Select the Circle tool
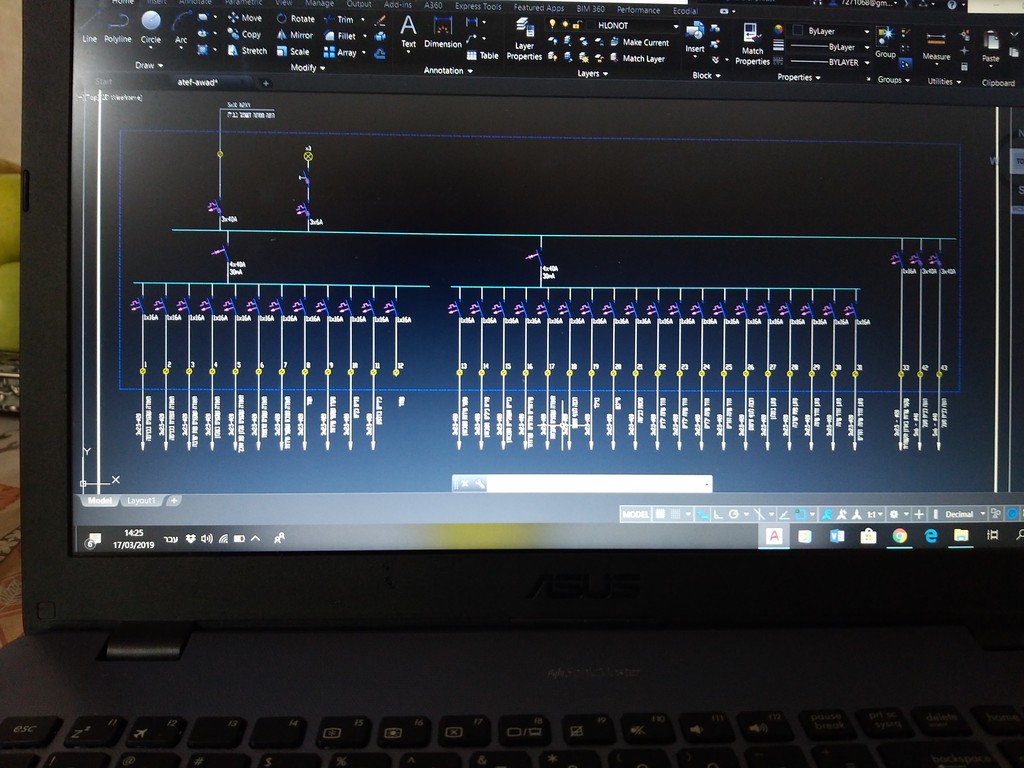Image resolution: width=1024 pixels, height=768 pixels. click(151, 29)
